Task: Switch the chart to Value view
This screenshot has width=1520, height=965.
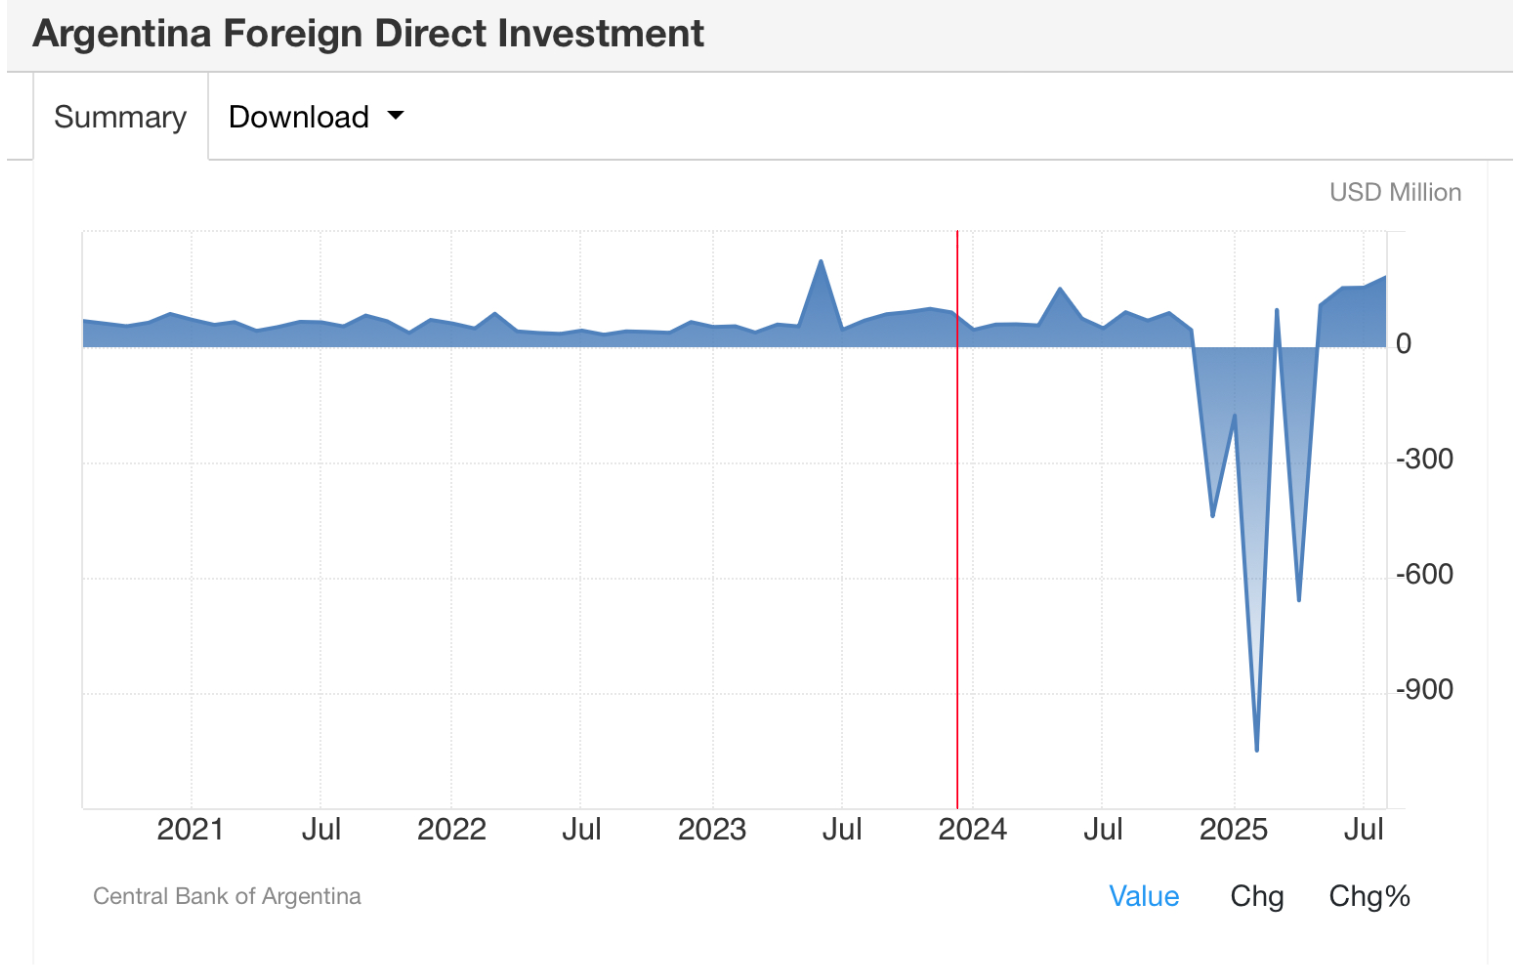Action: pyautogui.click(x=1143, y=896)
